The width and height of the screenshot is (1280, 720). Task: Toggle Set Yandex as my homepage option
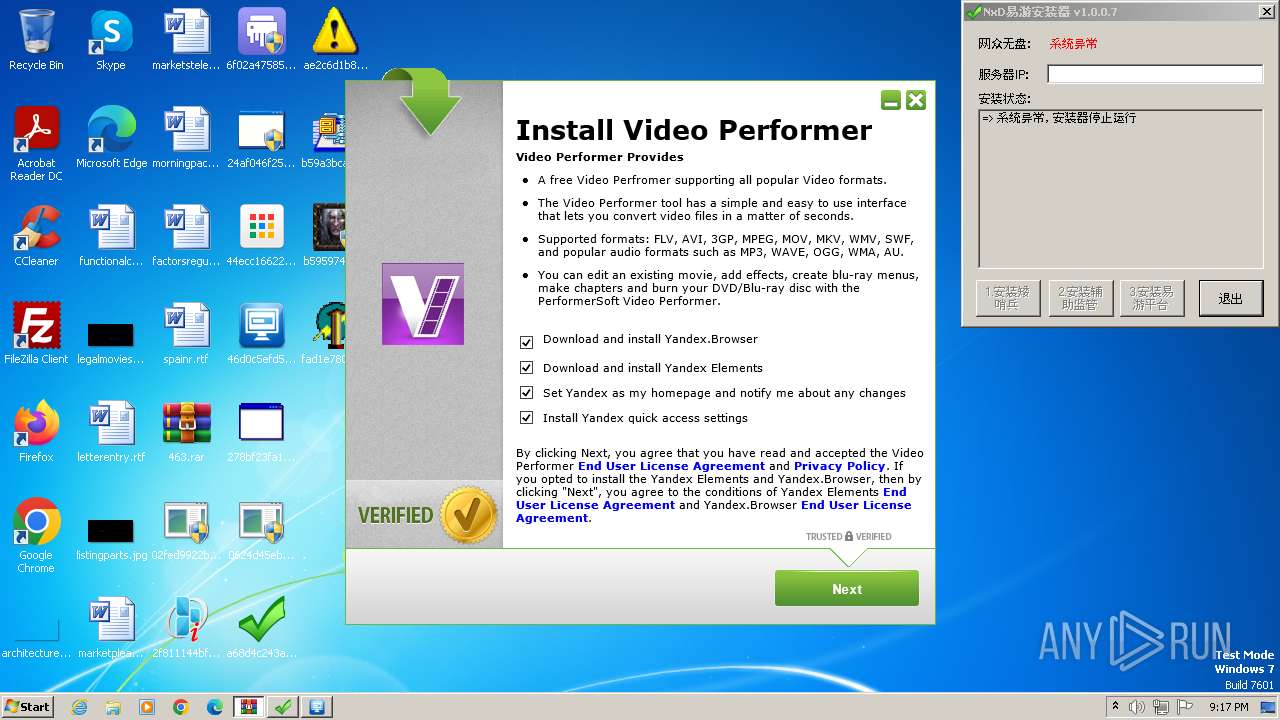click(x=526, y=394)
